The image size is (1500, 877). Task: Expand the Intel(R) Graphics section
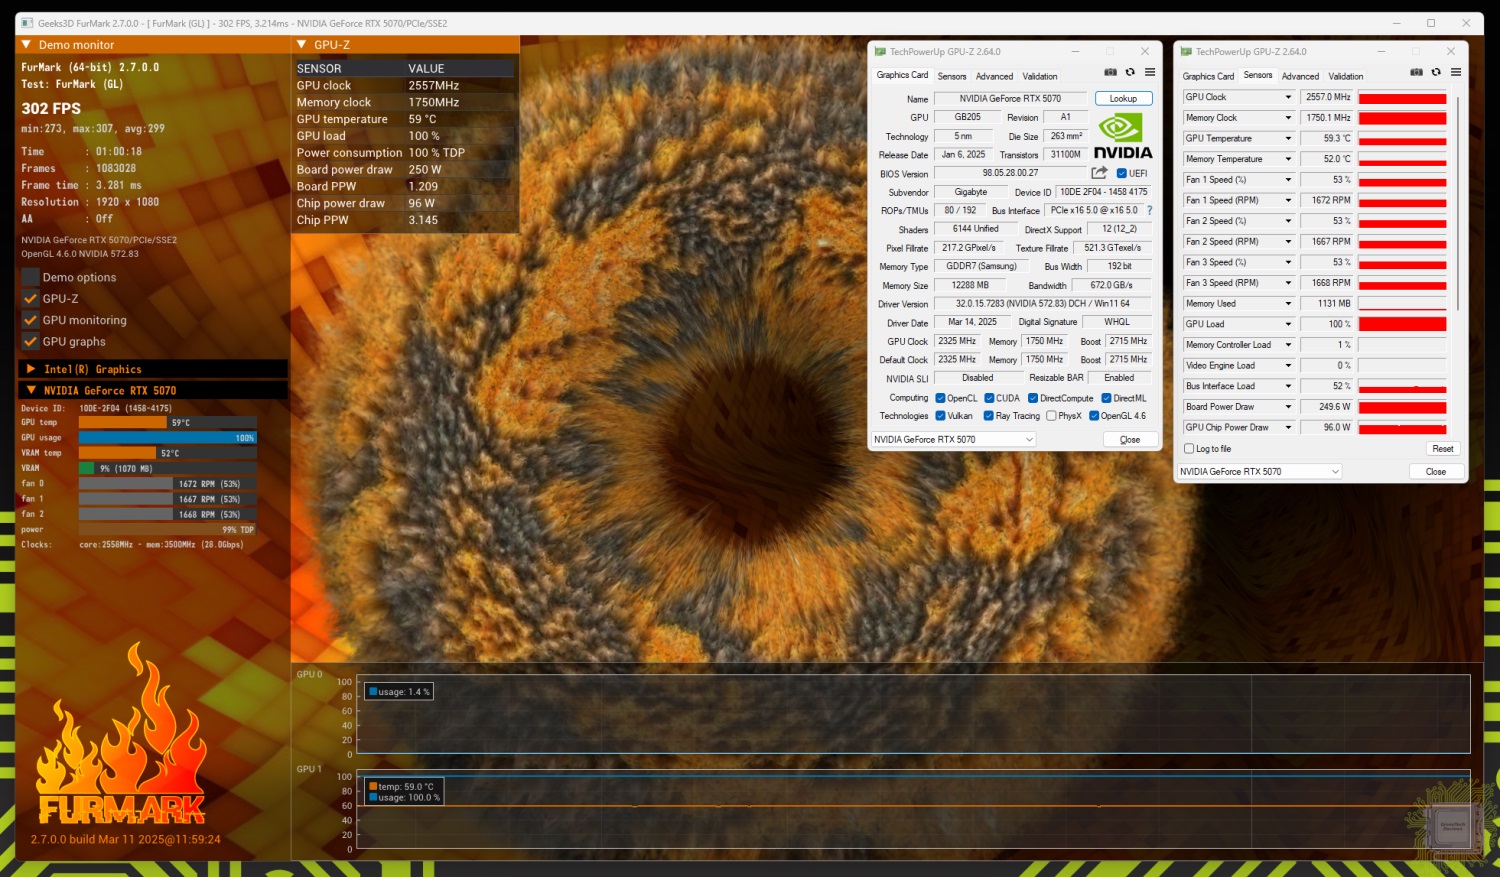pyautogui.click(x=31, y=369)
